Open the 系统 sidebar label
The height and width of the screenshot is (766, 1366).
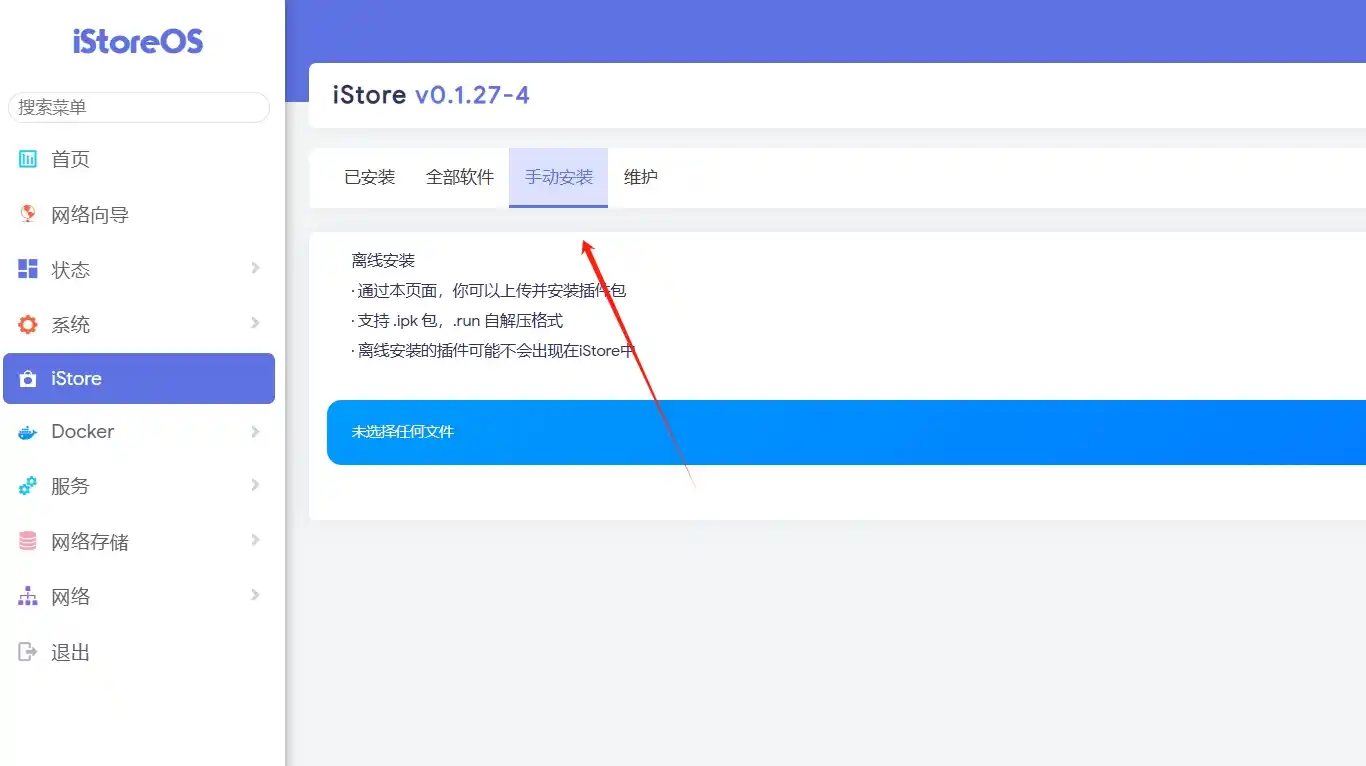[x=71, y=325]
